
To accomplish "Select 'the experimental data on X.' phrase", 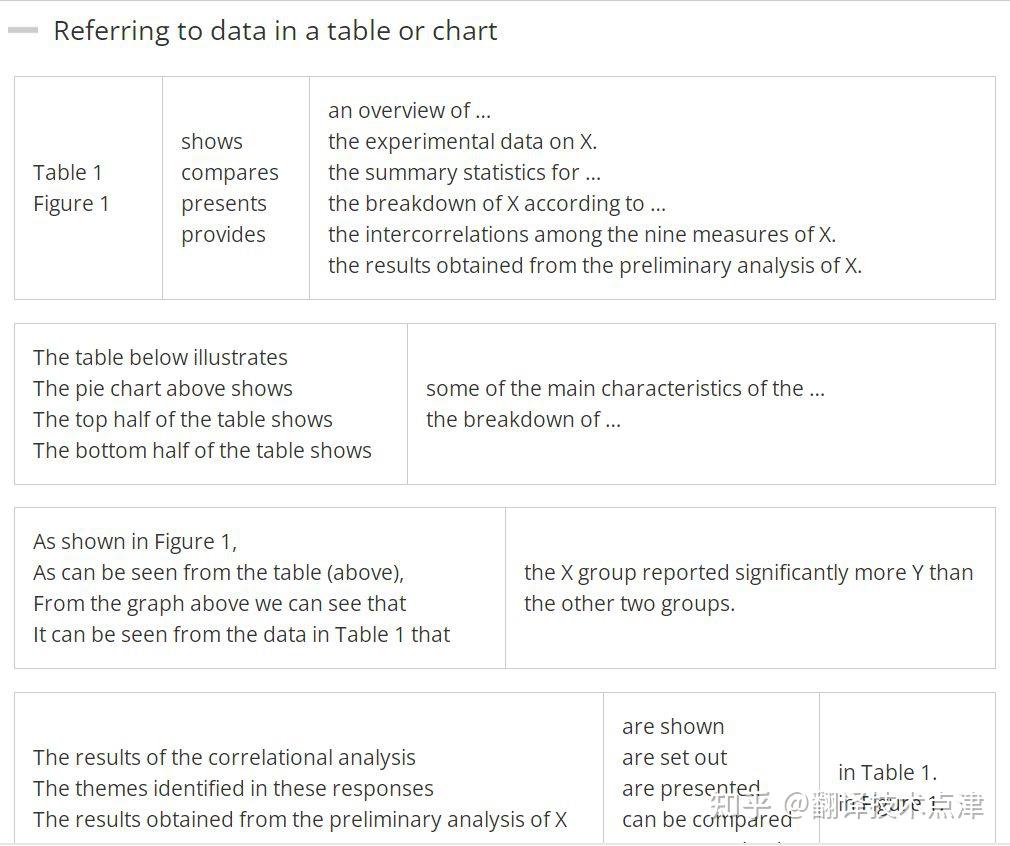I will [462, 142].
